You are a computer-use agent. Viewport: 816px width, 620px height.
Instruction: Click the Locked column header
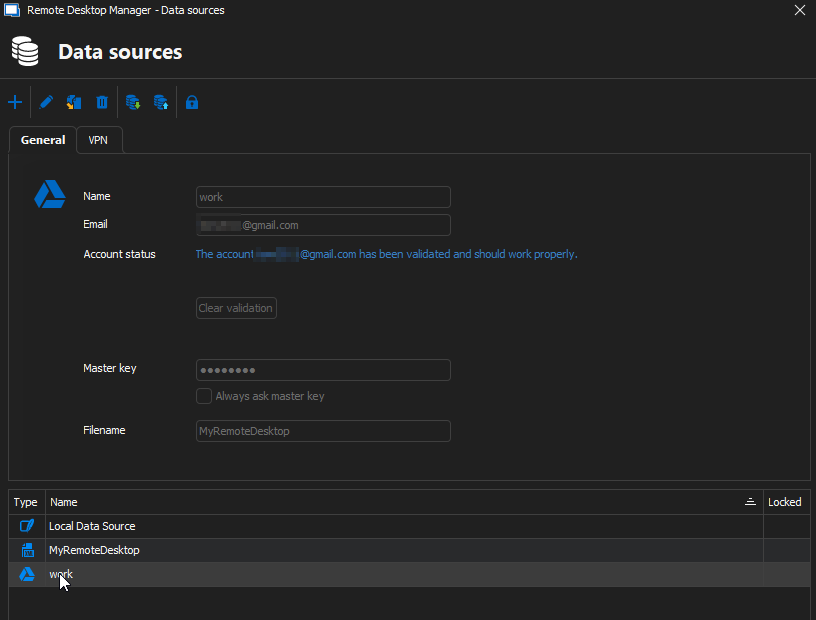pos(785,502)
